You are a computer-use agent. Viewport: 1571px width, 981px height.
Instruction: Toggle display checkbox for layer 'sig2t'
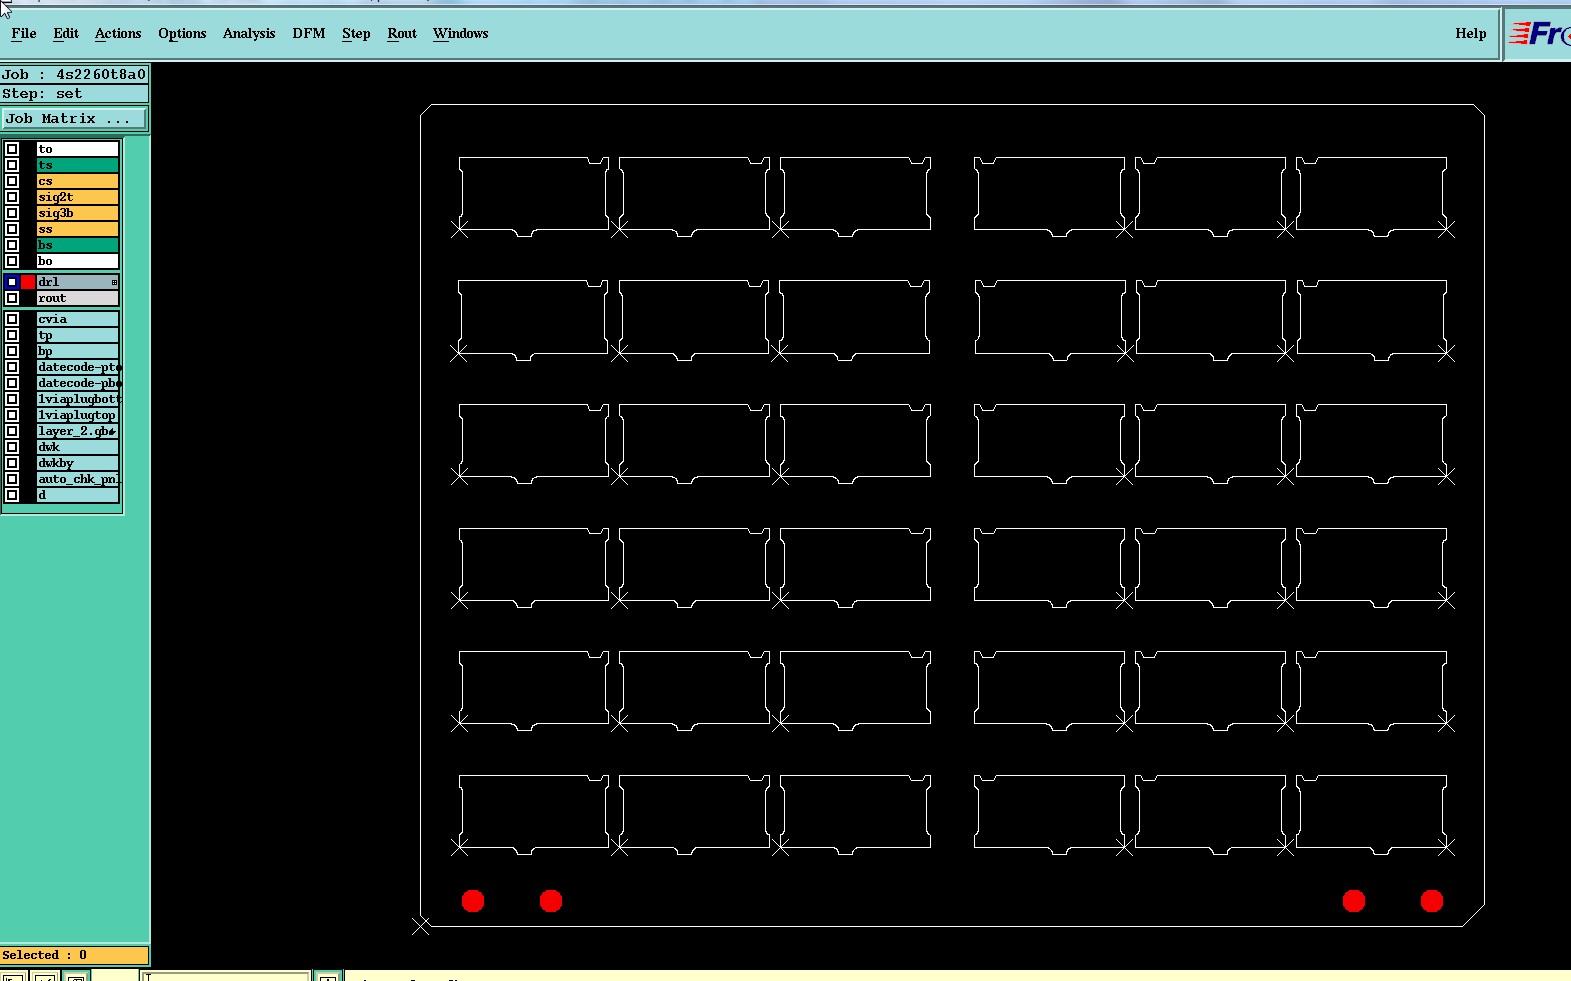click(12, 197)
